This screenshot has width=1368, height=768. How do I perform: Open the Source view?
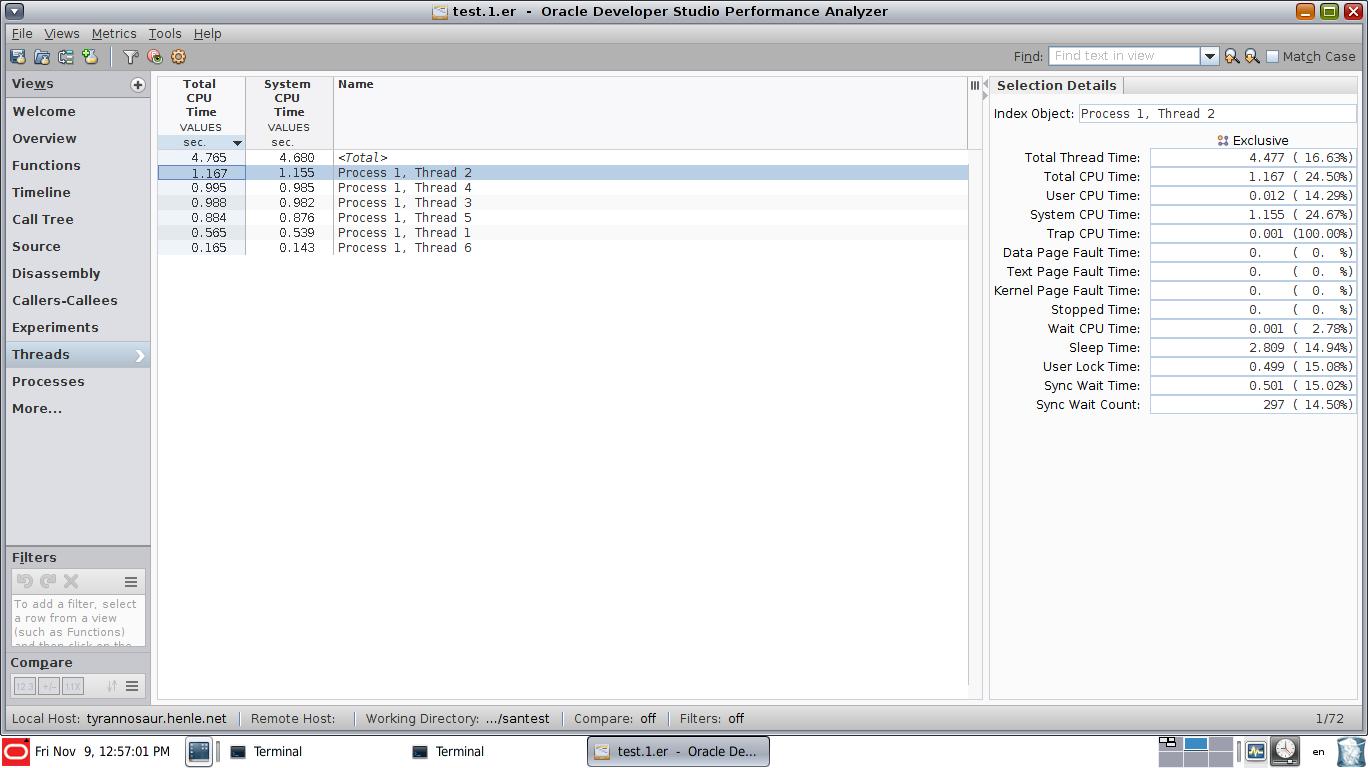tap(78, 247)
